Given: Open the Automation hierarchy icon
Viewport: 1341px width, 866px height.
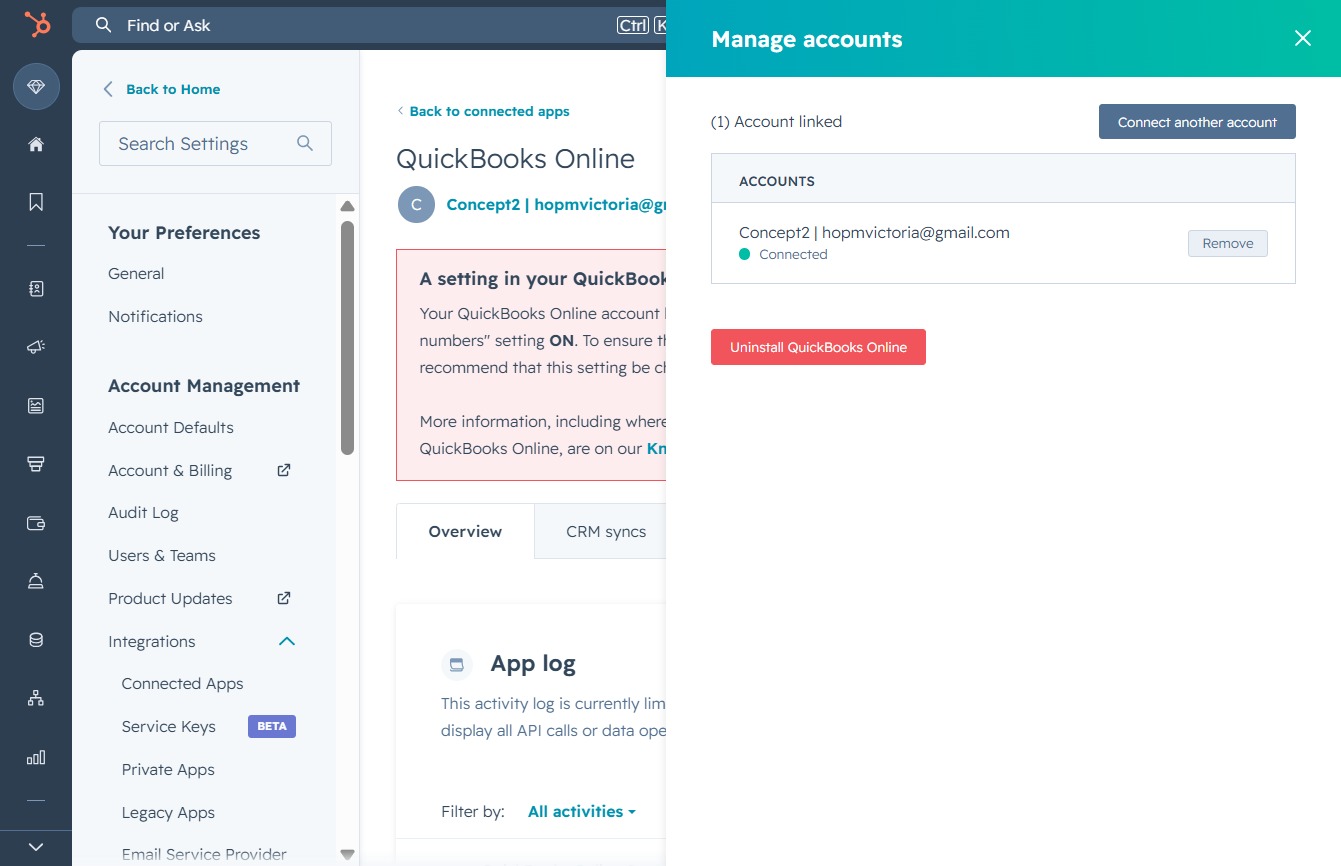Looking at the screenshot, I should [x=36, y=698].
